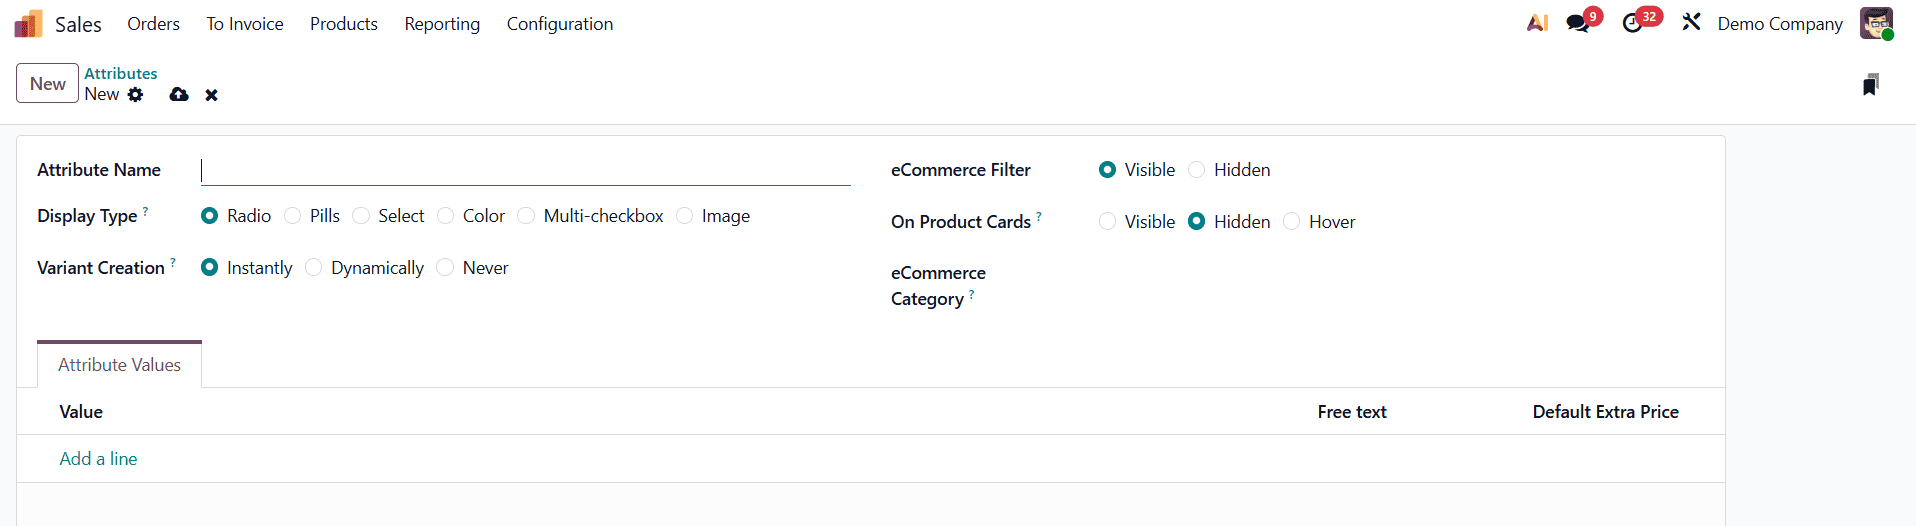Open the To Invoice menu
Screen dimensions: 1916x526
point(245,24)
